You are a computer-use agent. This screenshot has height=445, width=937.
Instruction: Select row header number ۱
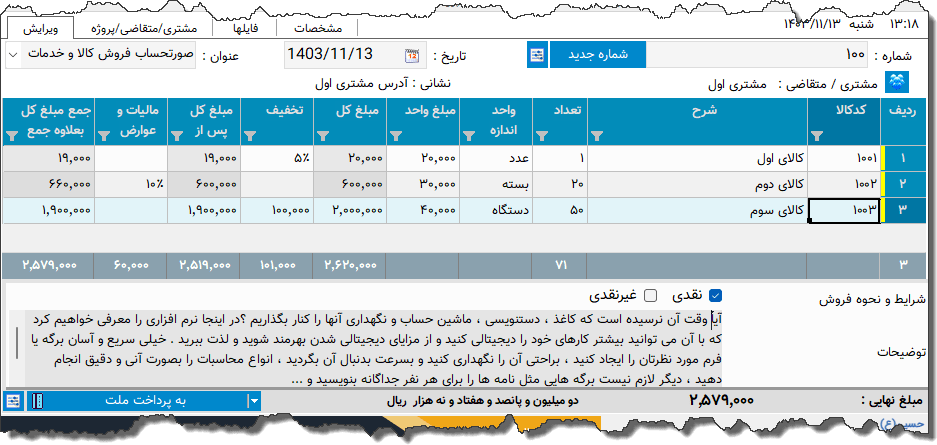[904, 158]
